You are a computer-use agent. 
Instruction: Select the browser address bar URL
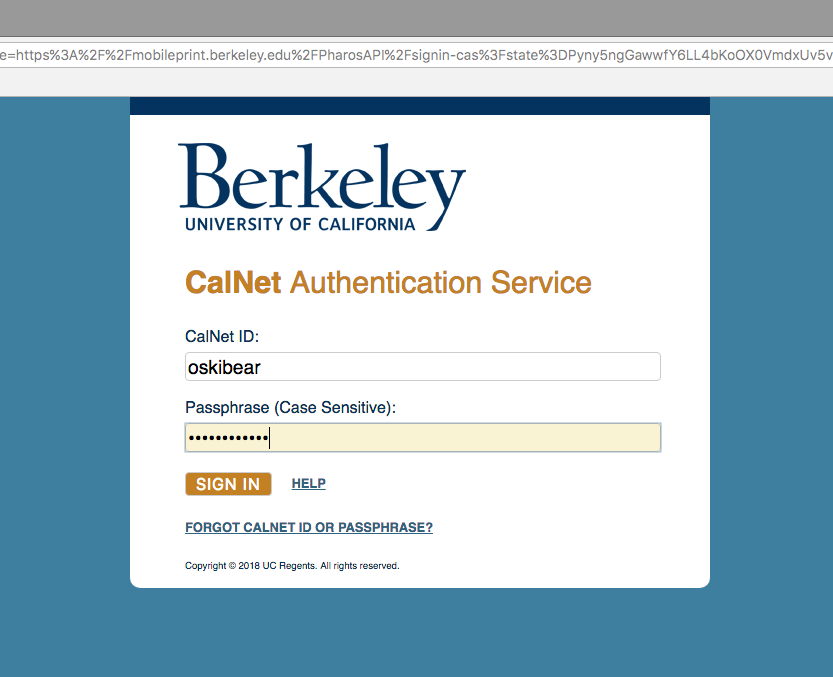tap(416, 55)
